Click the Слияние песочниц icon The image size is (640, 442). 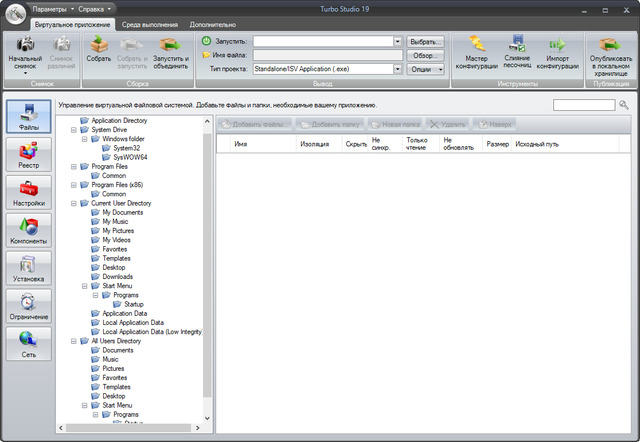point(517,44)
